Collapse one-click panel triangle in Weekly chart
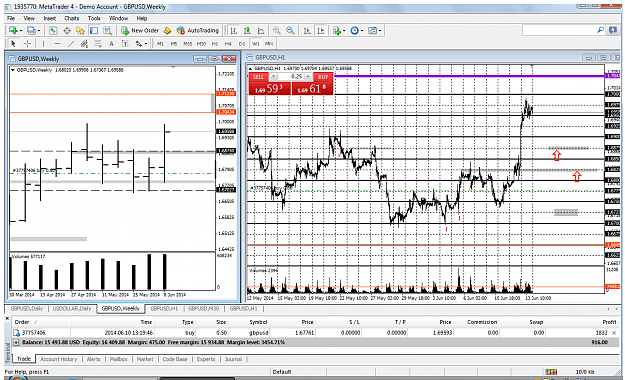Viewport: 625px width, 380px height. click(x=13, y=70)
